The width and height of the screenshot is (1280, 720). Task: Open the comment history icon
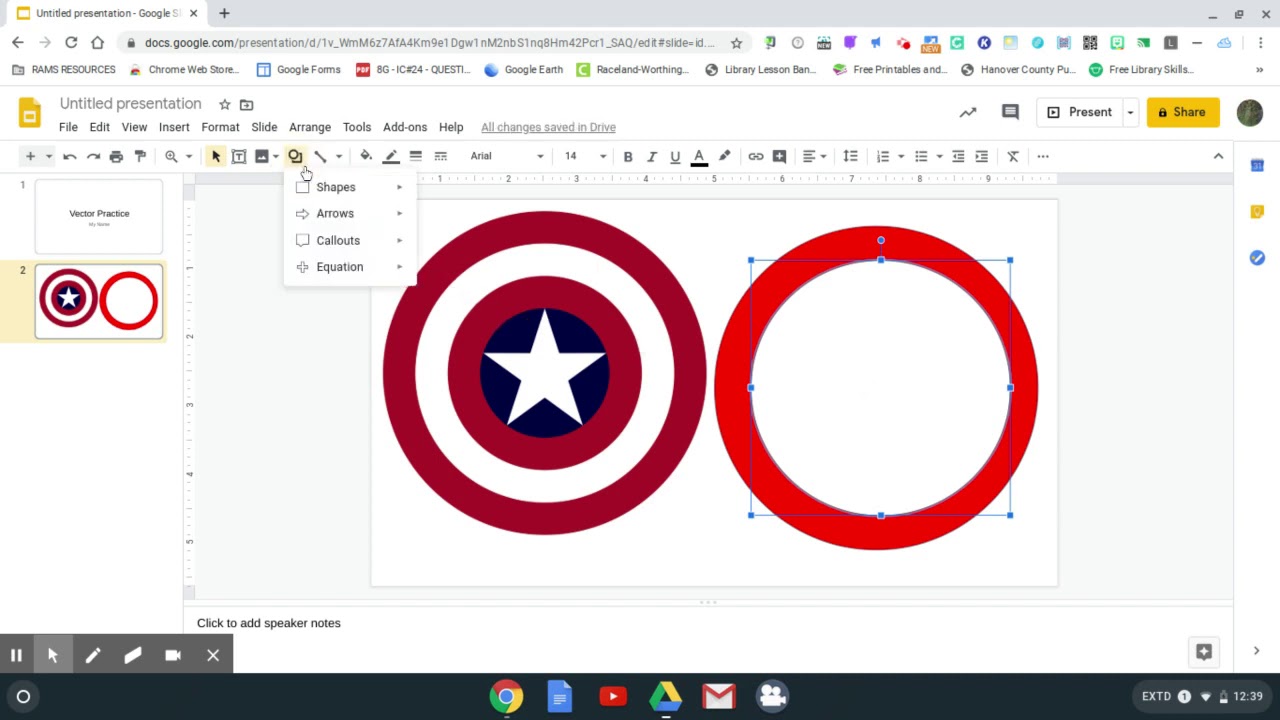coord(1010,112)
